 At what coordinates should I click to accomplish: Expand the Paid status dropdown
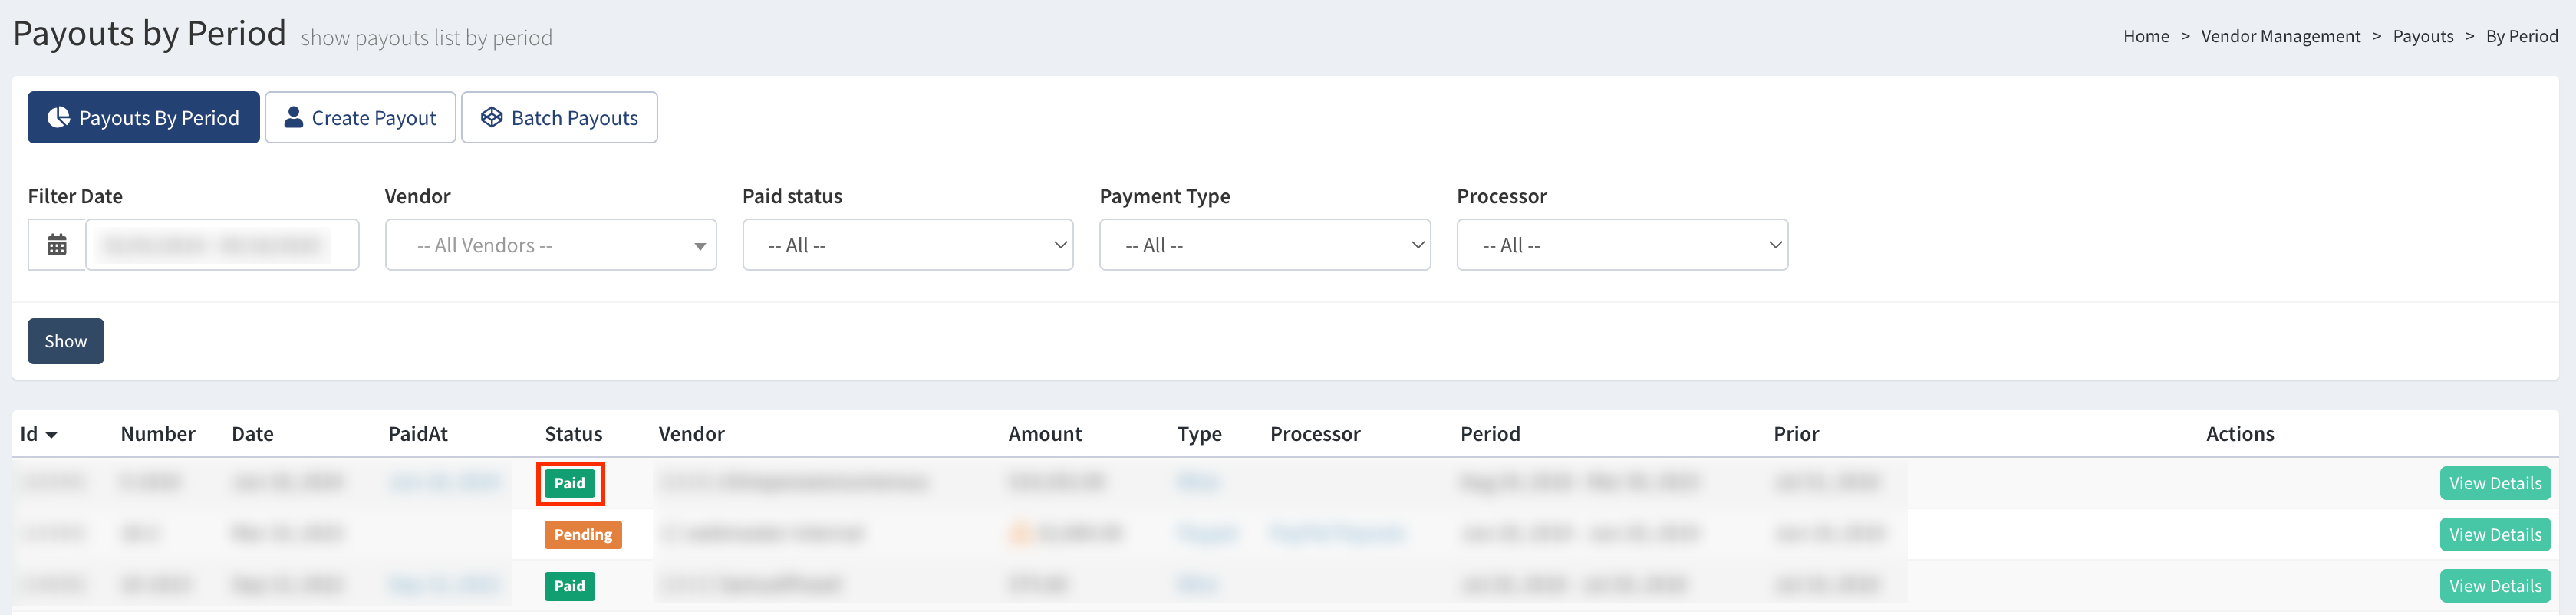pyautogui.click(x=907, y=245)
